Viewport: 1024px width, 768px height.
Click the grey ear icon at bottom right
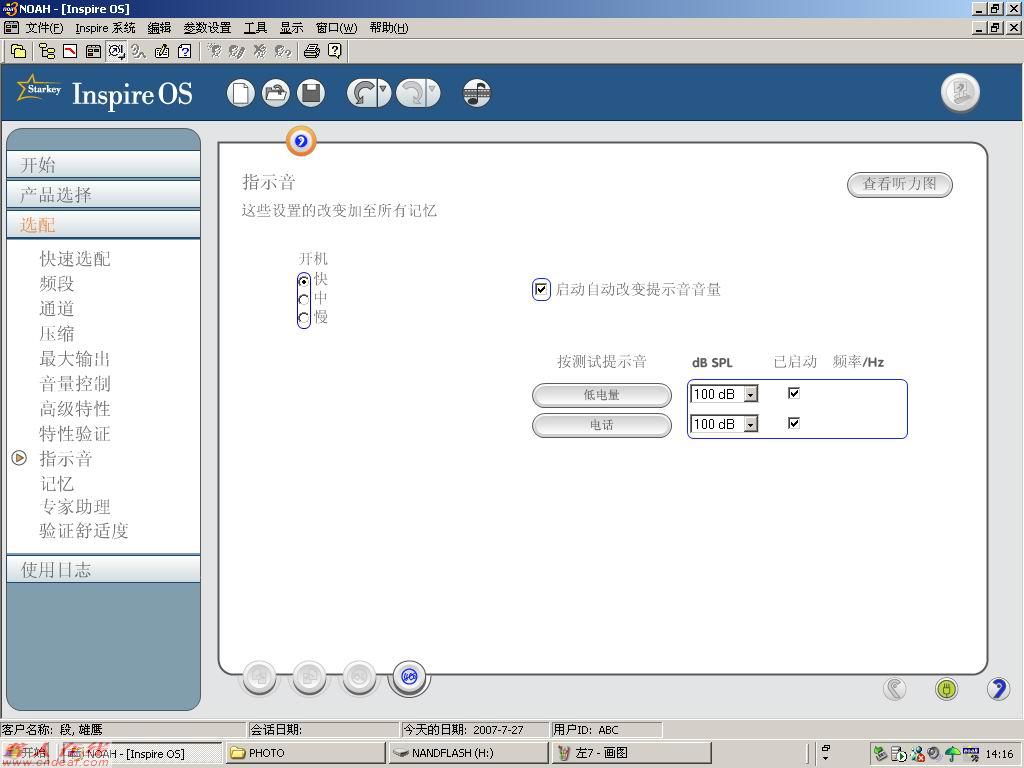895,688
